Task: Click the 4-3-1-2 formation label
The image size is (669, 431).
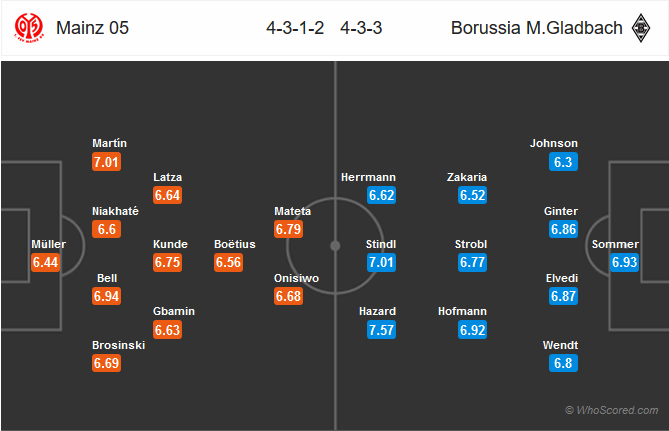Action: [295, 28]
